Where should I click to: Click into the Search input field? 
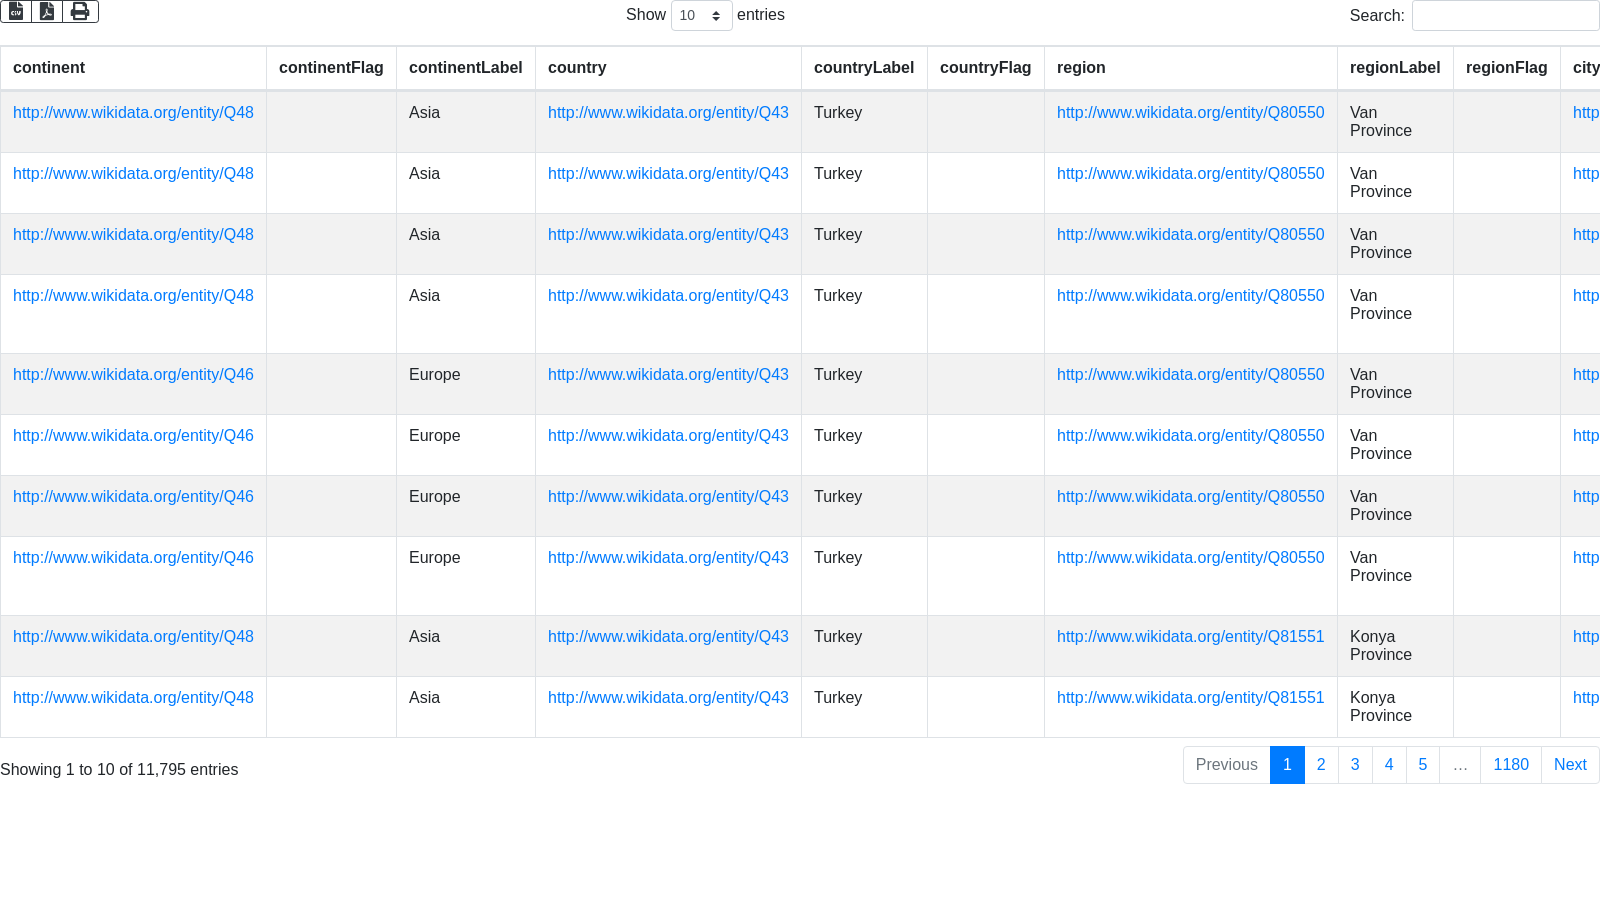[1505, 15]
